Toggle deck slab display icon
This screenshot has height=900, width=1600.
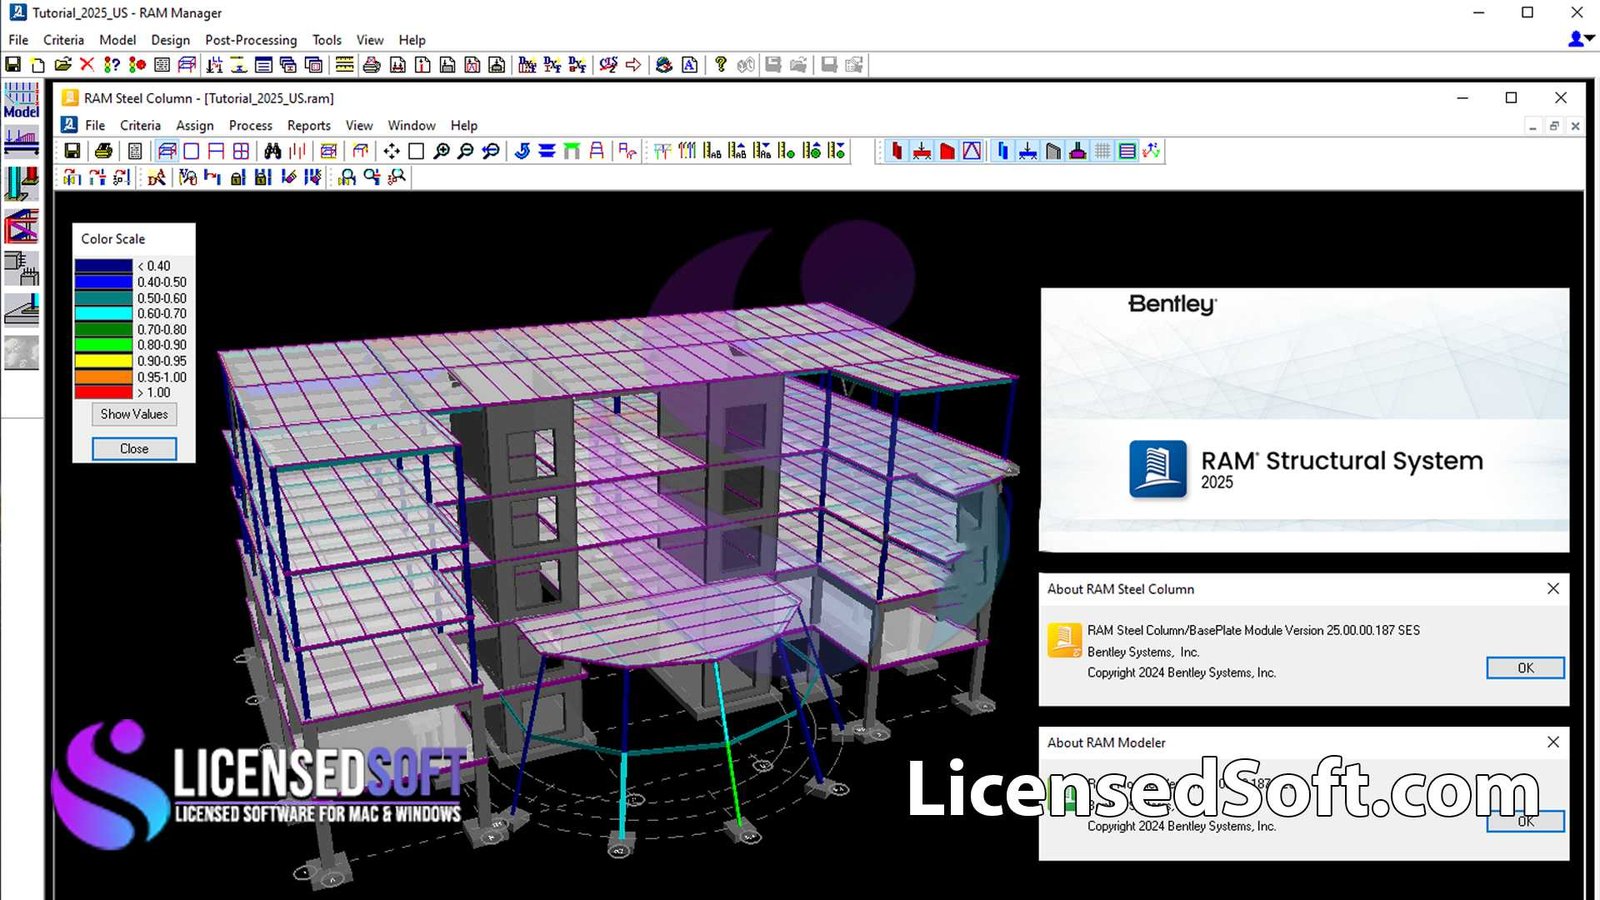1127,151
